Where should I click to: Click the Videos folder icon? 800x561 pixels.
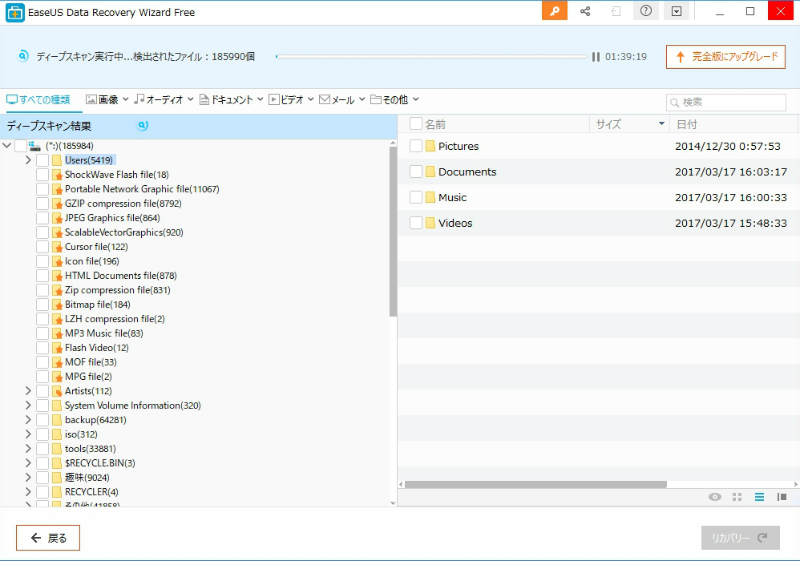[430, 222]
